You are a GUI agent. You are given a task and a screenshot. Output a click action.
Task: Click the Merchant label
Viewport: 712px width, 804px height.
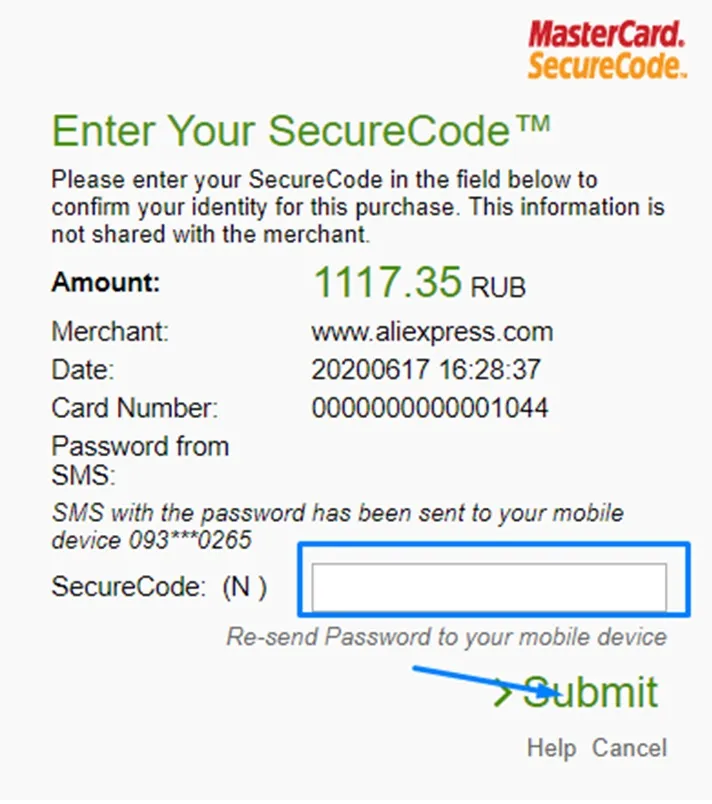pyautogui.click(x=110, y=332)
